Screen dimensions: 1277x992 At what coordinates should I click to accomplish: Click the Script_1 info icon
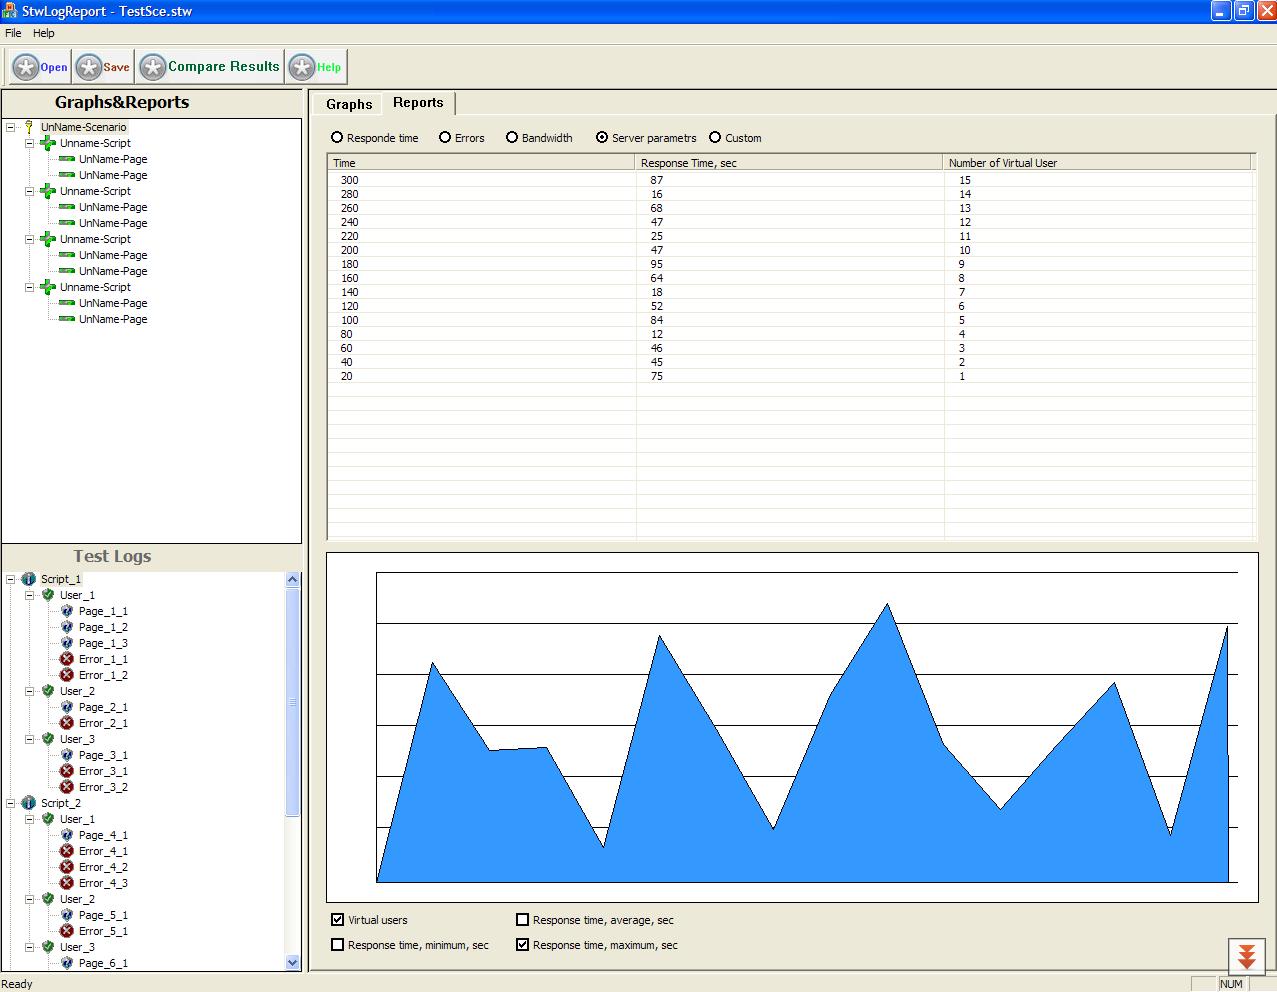point(28,579)
